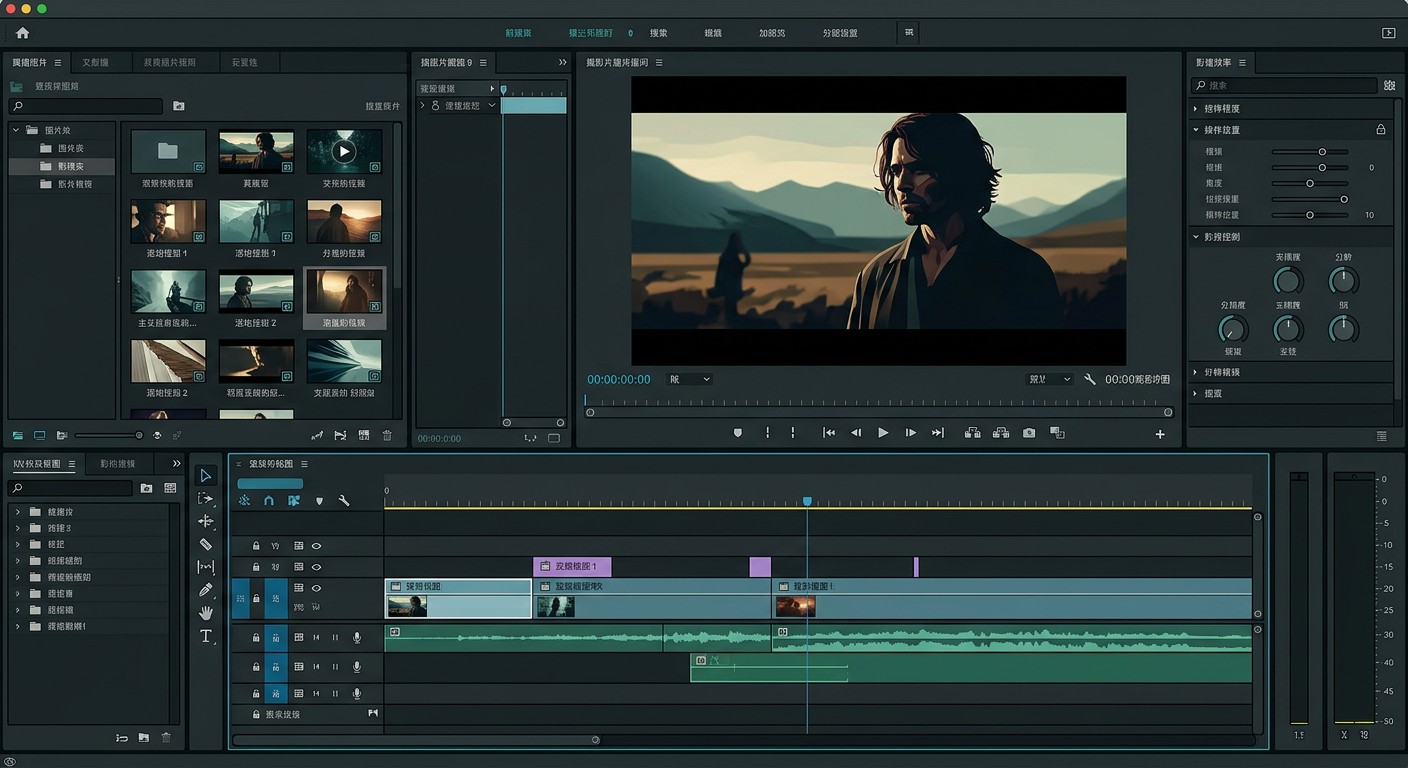Lock the middle video track
Image resolution: width=1408 pixels, height=768 pixels.
tap(256, 567)
